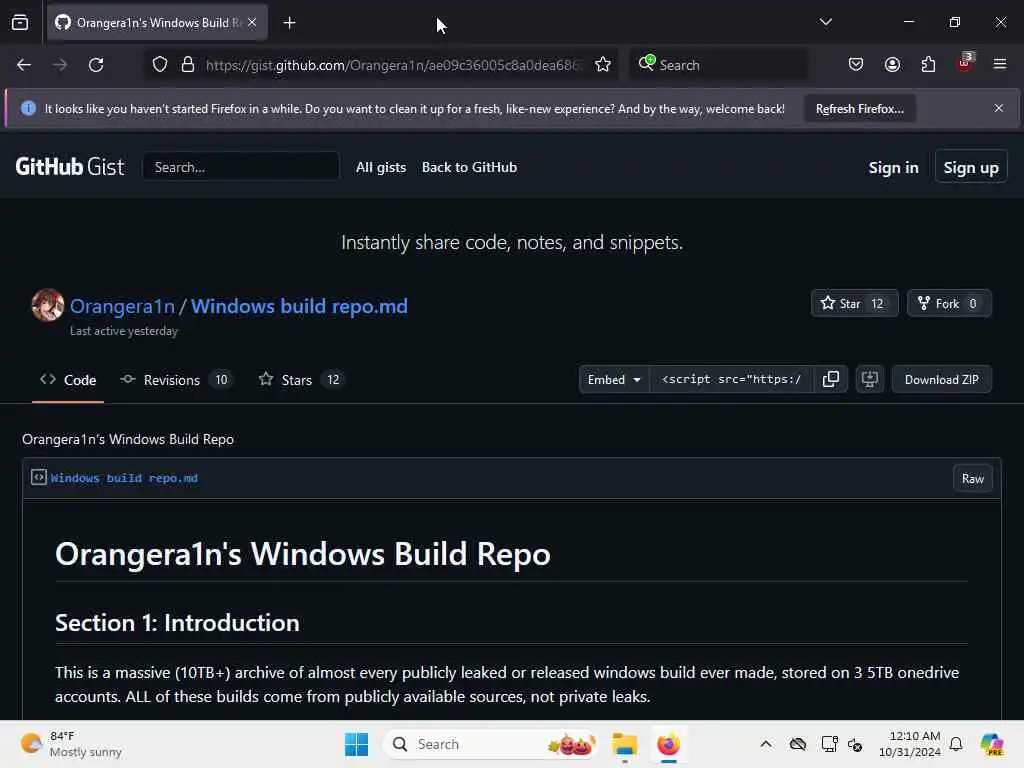1024x768 pixels.
Task: Open the weather widget showing 84°F
Action: point(71,744)
